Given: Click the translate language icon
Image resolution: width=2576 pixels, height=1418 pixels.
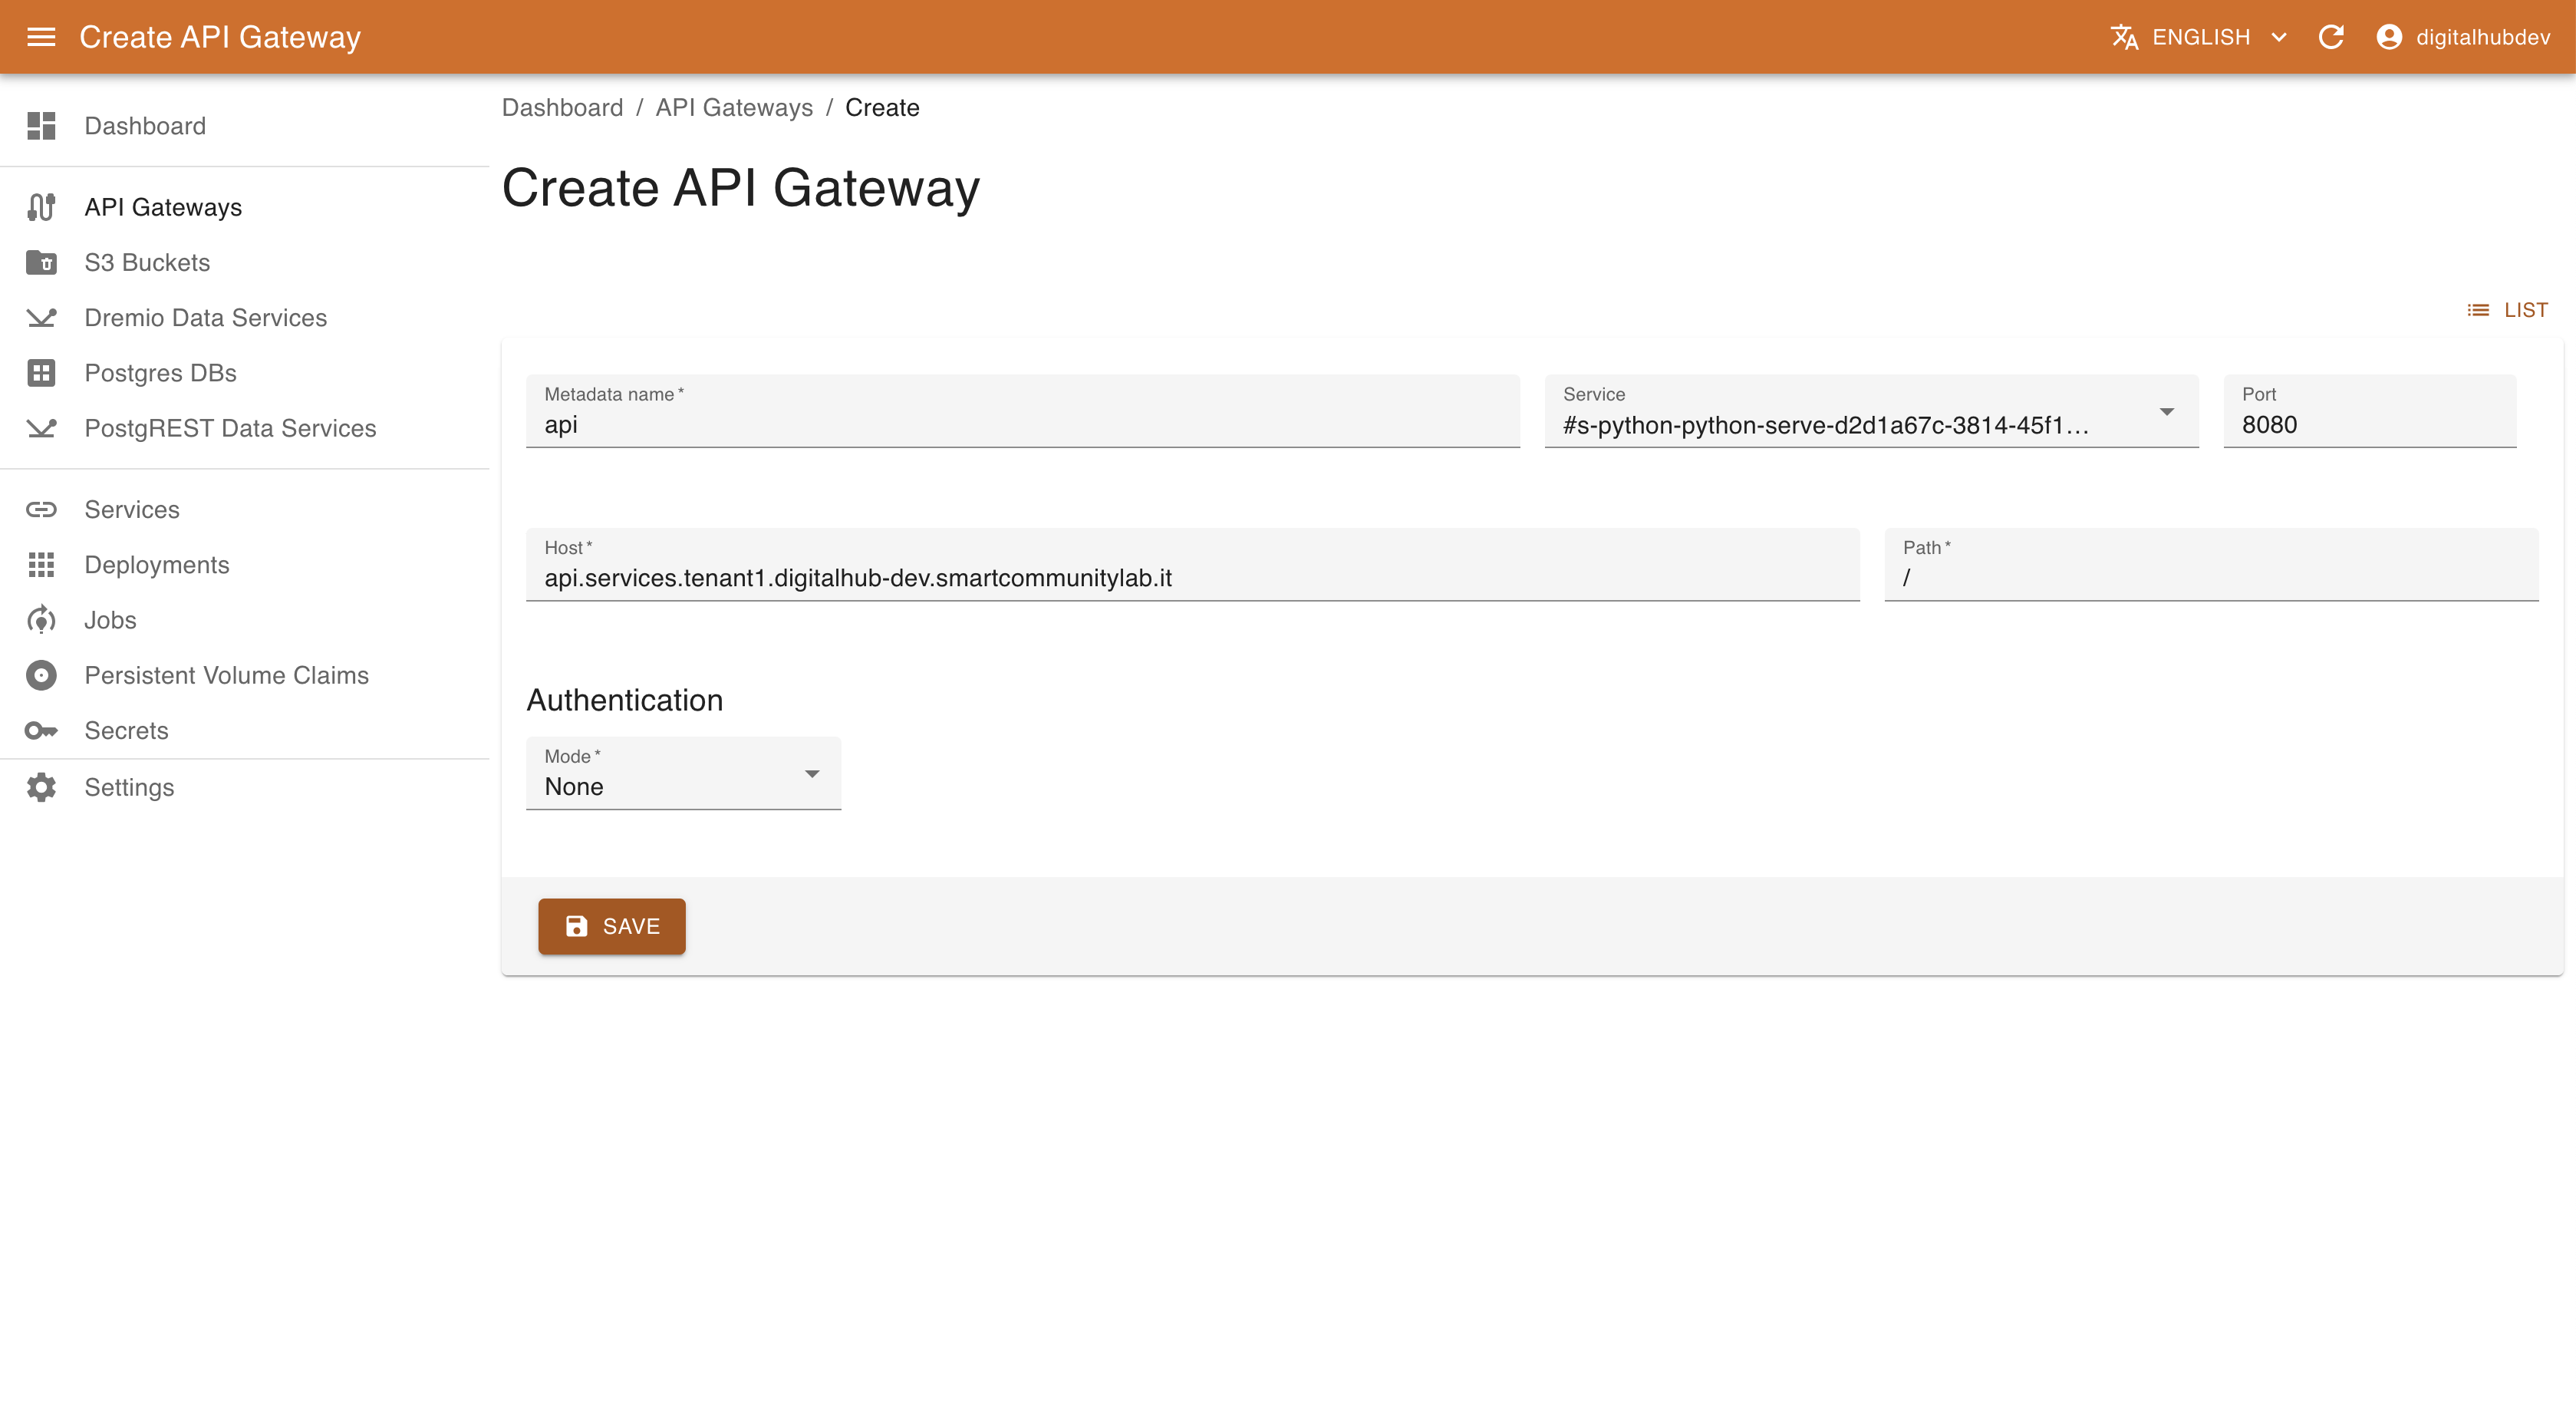Looking at the screenshot, I should click(2124, 37).
